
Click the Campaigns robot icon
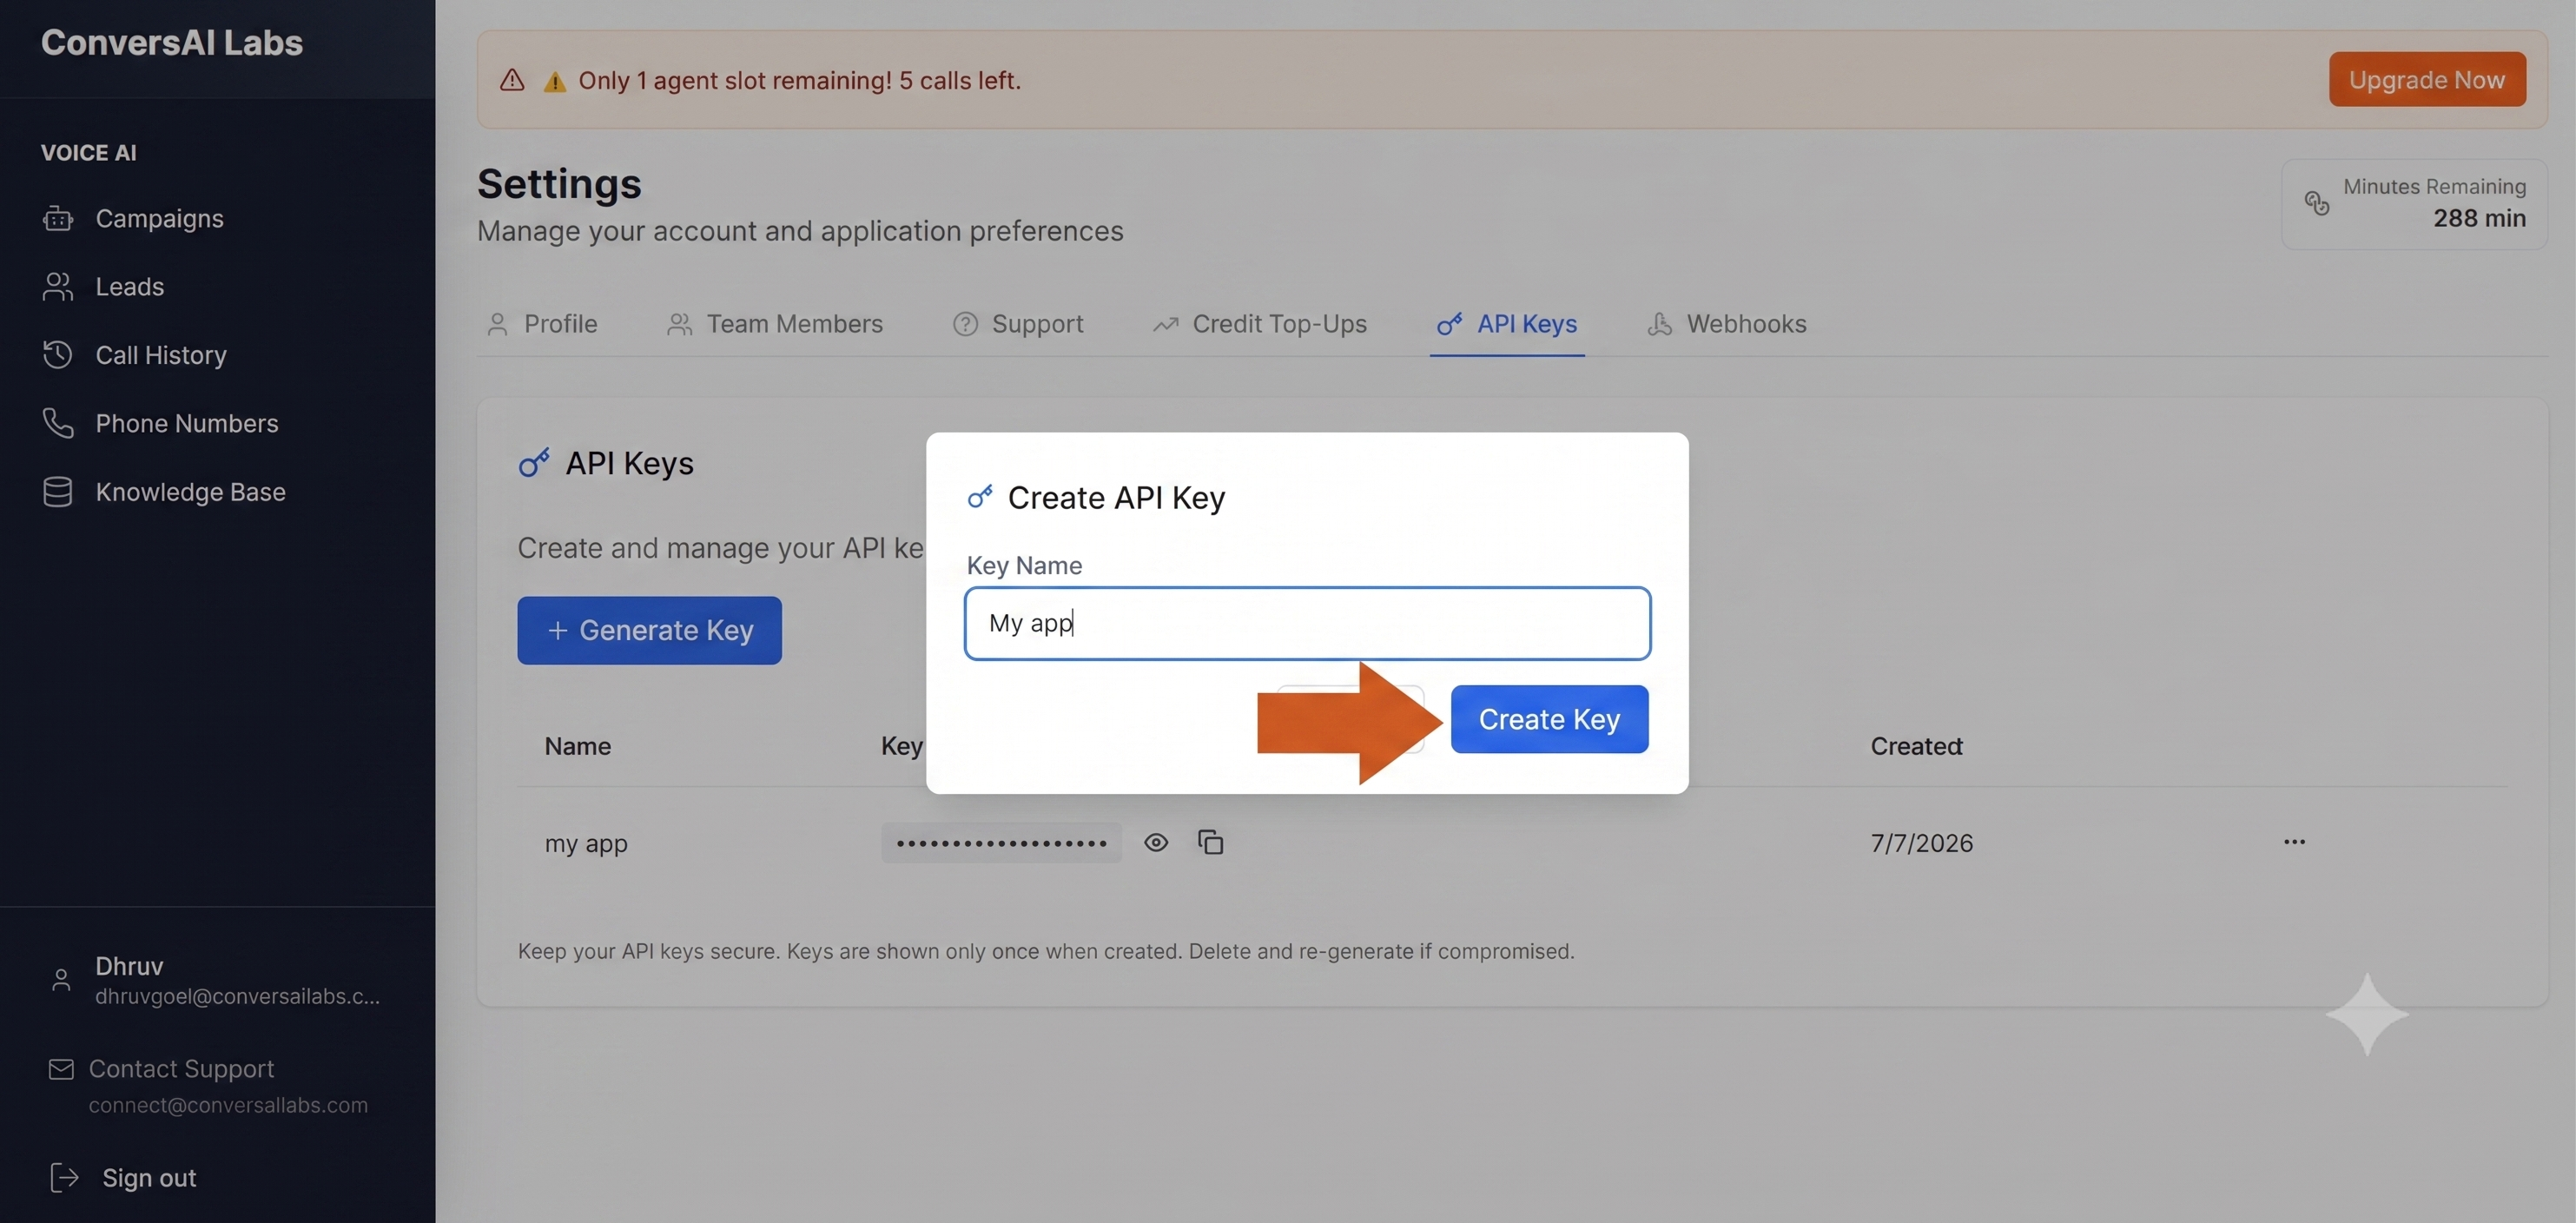coord(58,218)
